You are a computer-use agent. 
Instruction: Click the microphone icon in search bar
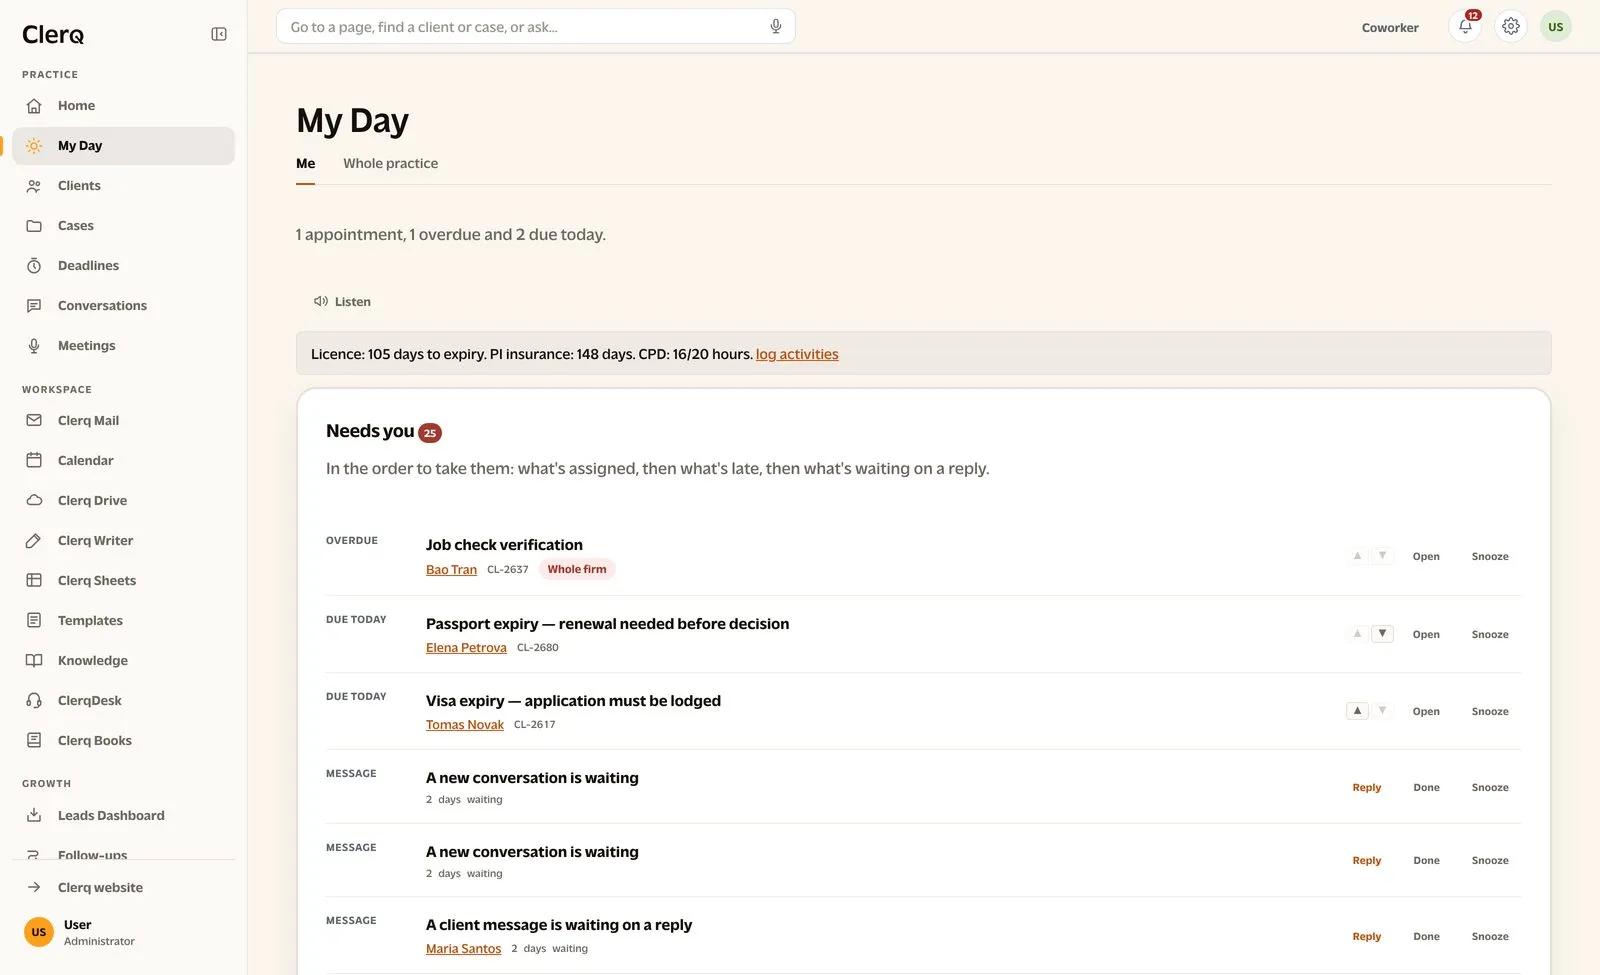(775, 27)
